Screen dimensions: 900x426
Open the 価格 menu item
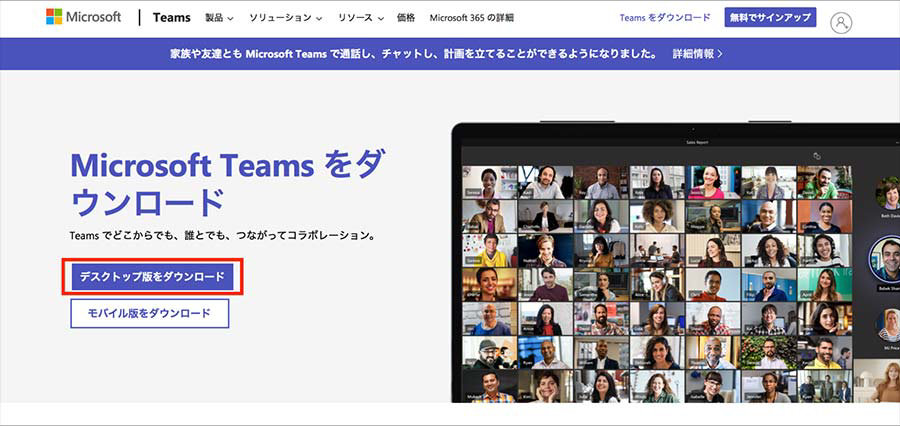[x=406, y=18]
